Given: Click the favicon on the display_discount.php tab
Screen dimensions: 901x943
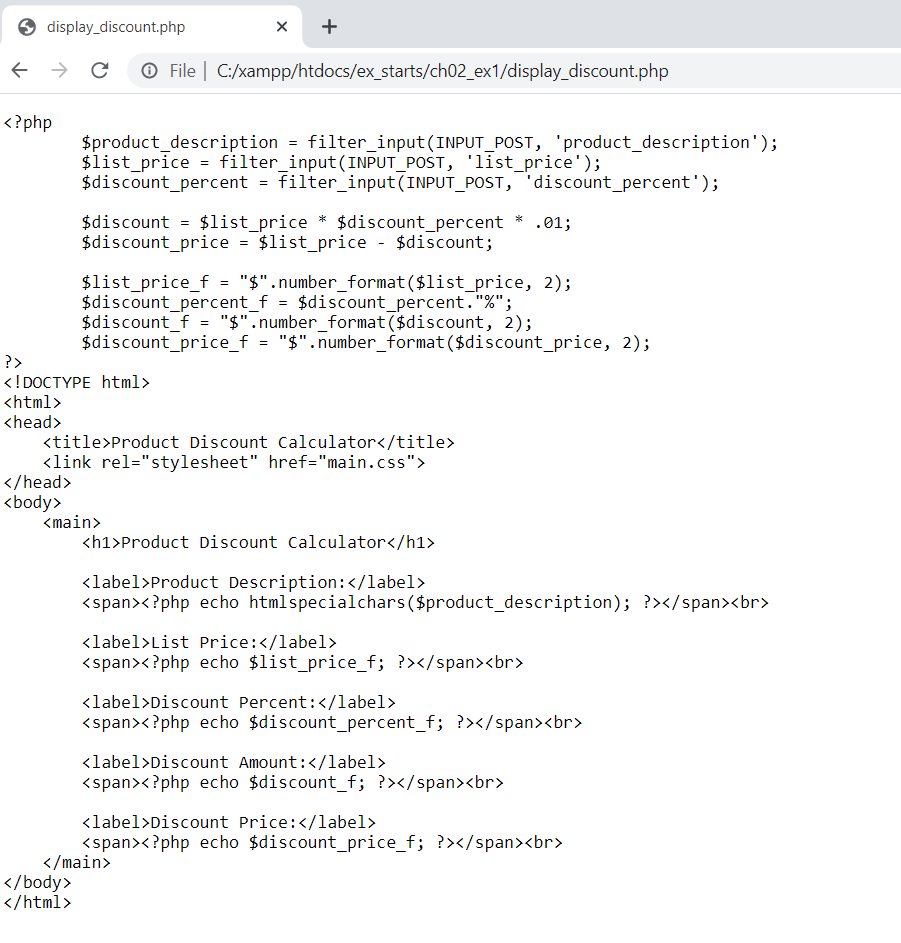Looking at the screenshot, I should (26, 27).
